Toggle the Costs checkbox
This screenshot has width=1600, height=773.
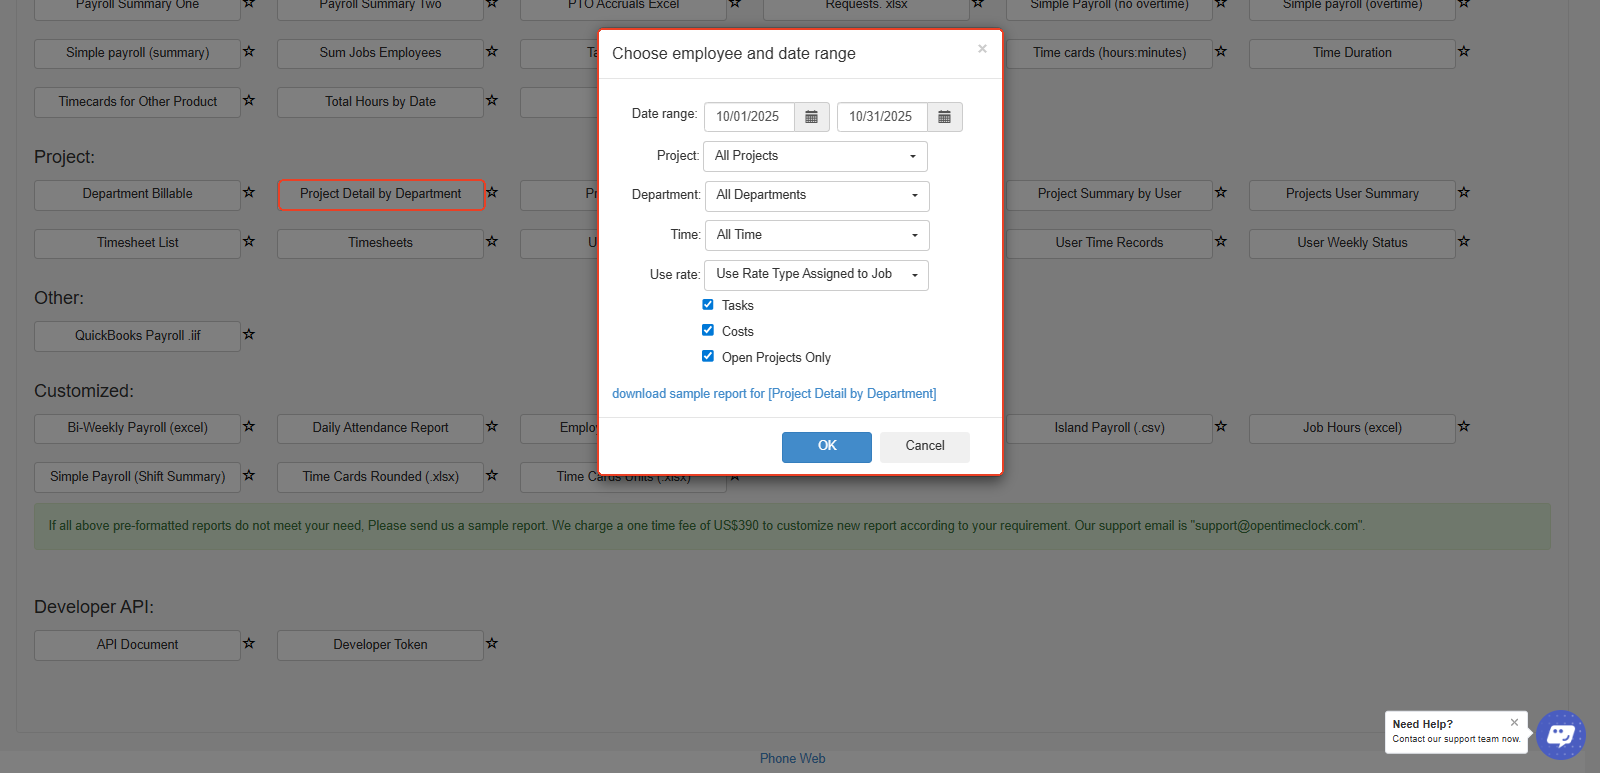coord(708,331)
